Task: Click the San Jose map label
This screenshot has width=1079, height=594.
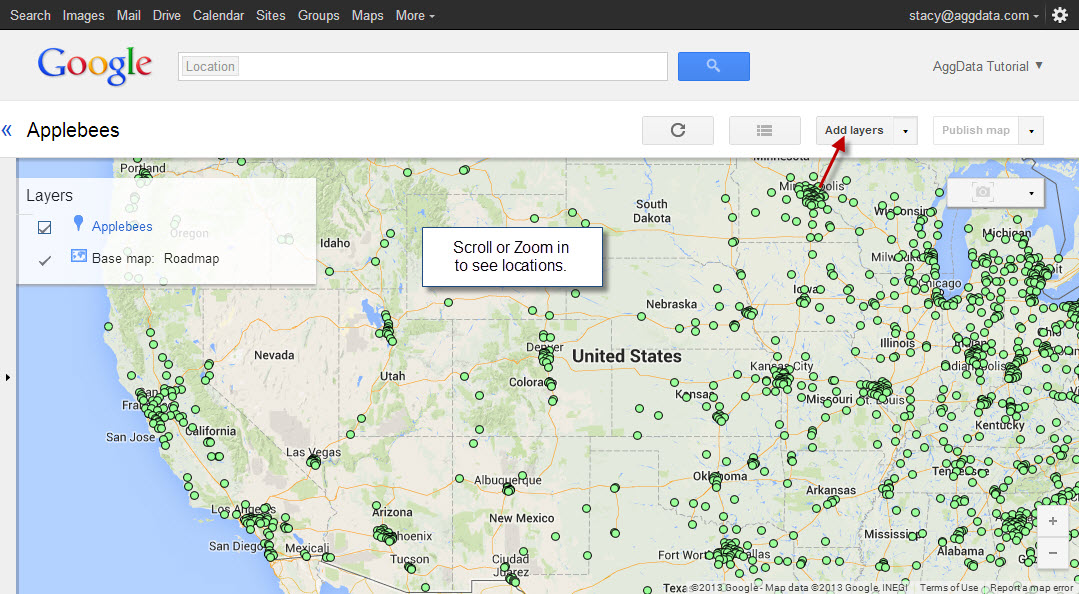Action: point(130,437)
